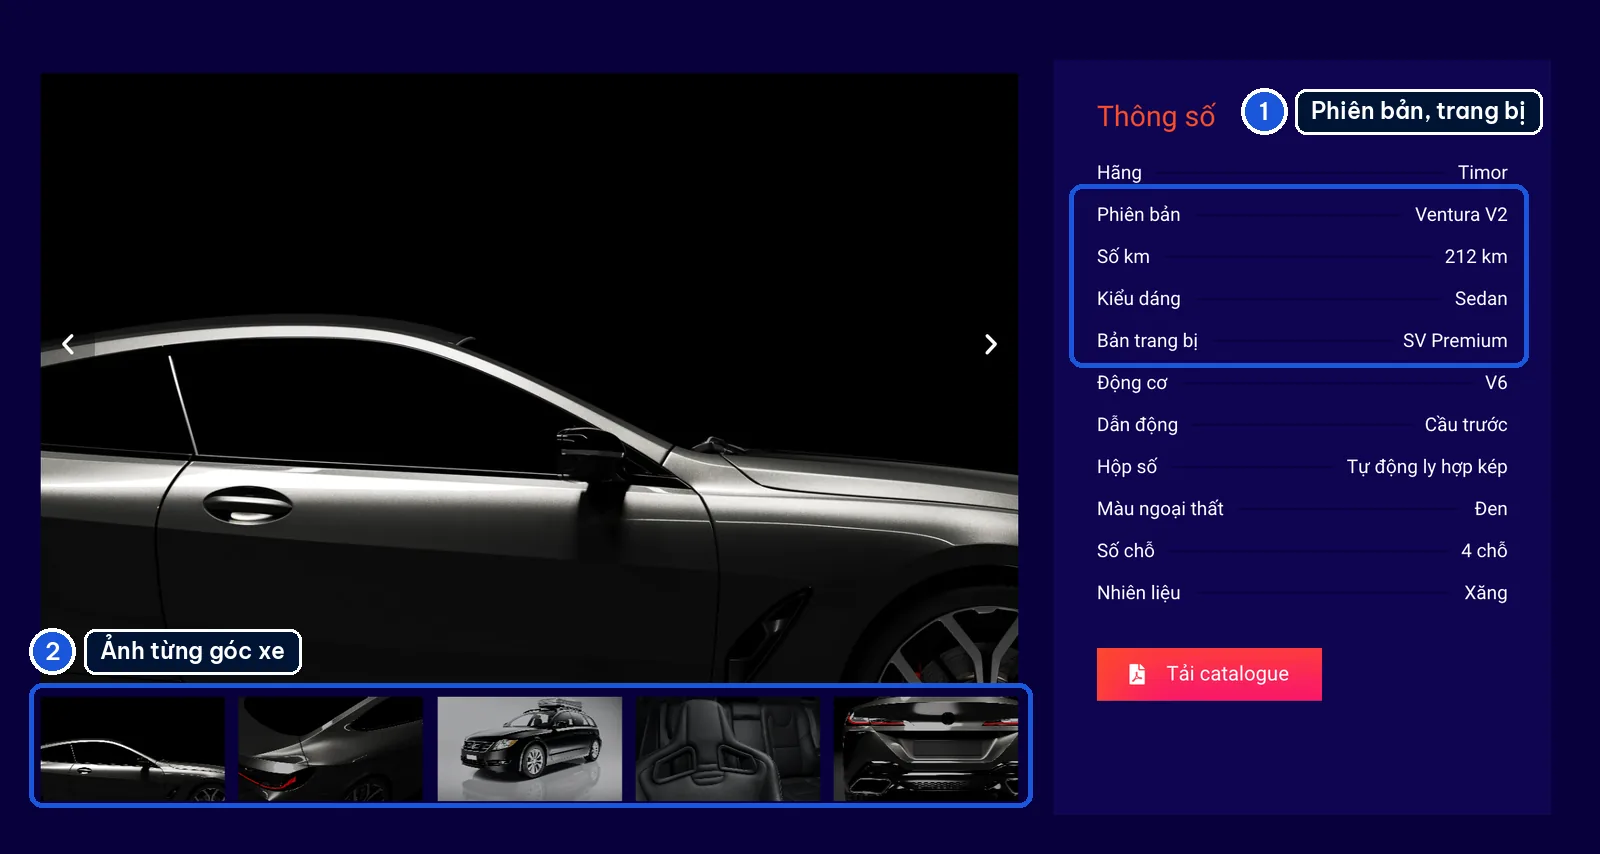The width and height of the screenshot is (1600, 854).
Task: Click the Hãng label
Action: click(1119, 172)
